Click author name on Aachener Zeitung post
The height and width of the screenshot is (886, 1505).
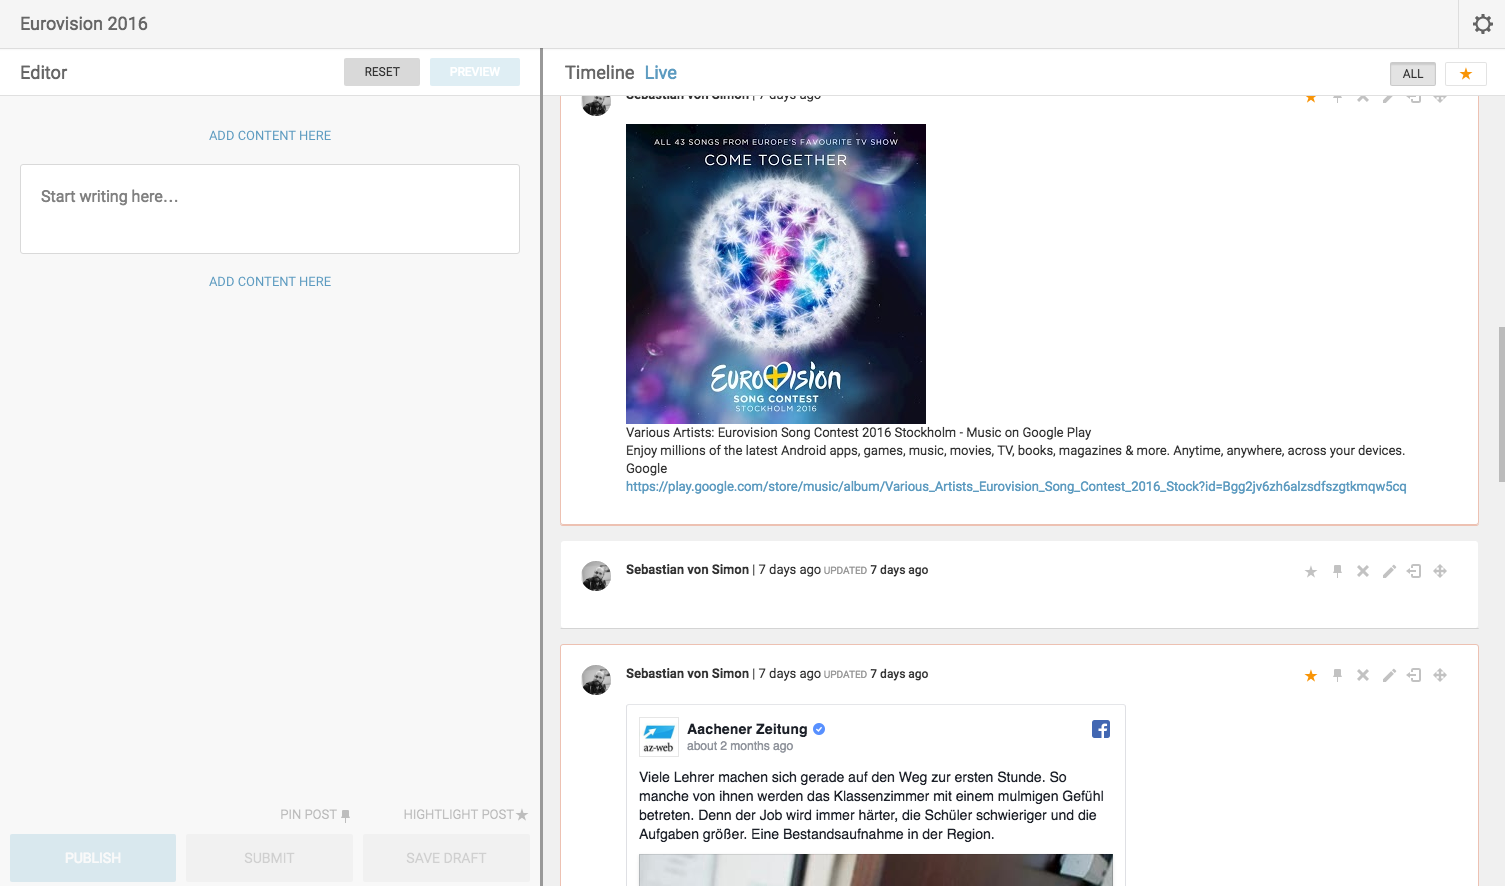click(x=687, y=674)
